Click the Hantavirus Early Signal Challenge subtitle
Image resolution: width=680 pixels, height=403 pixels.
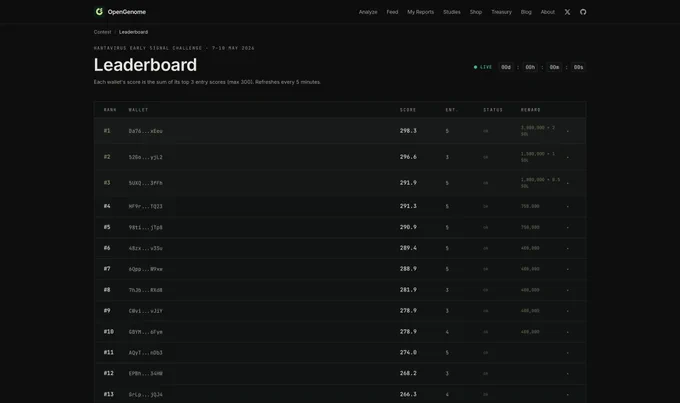tap(174, 48)
